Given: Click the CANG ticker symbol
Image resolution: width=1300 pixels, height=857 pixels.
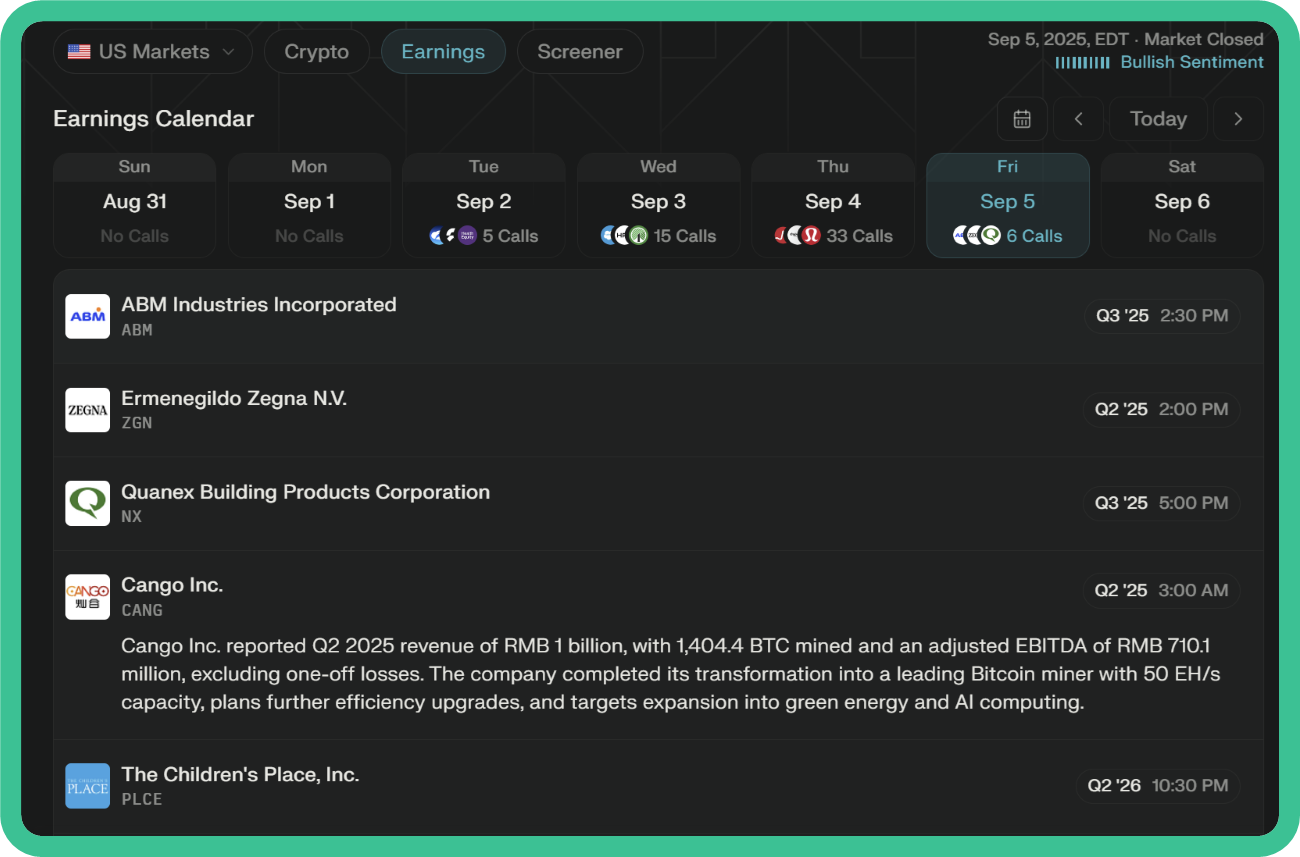Looking at the screenshot, I should (142, 610).
